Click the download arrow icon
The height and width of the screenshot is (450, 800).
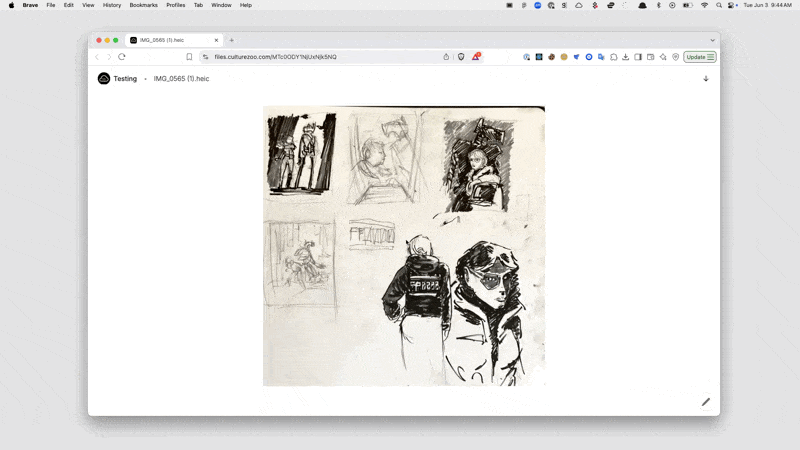click(x=706, y=78)
